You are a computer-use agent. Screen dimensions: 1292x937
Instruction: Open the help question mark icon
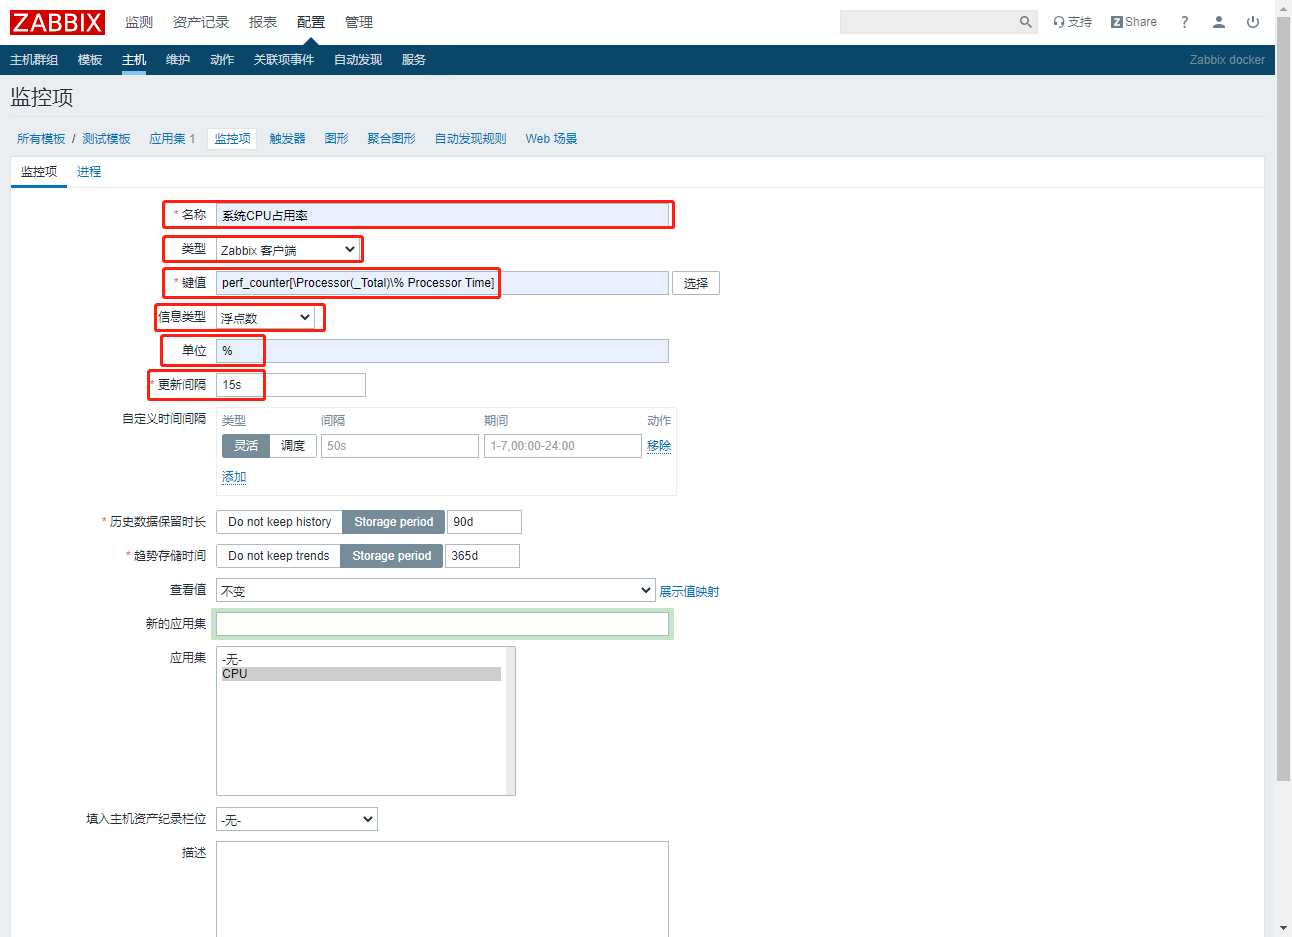pyautogui.click(x=1185, y=22)
